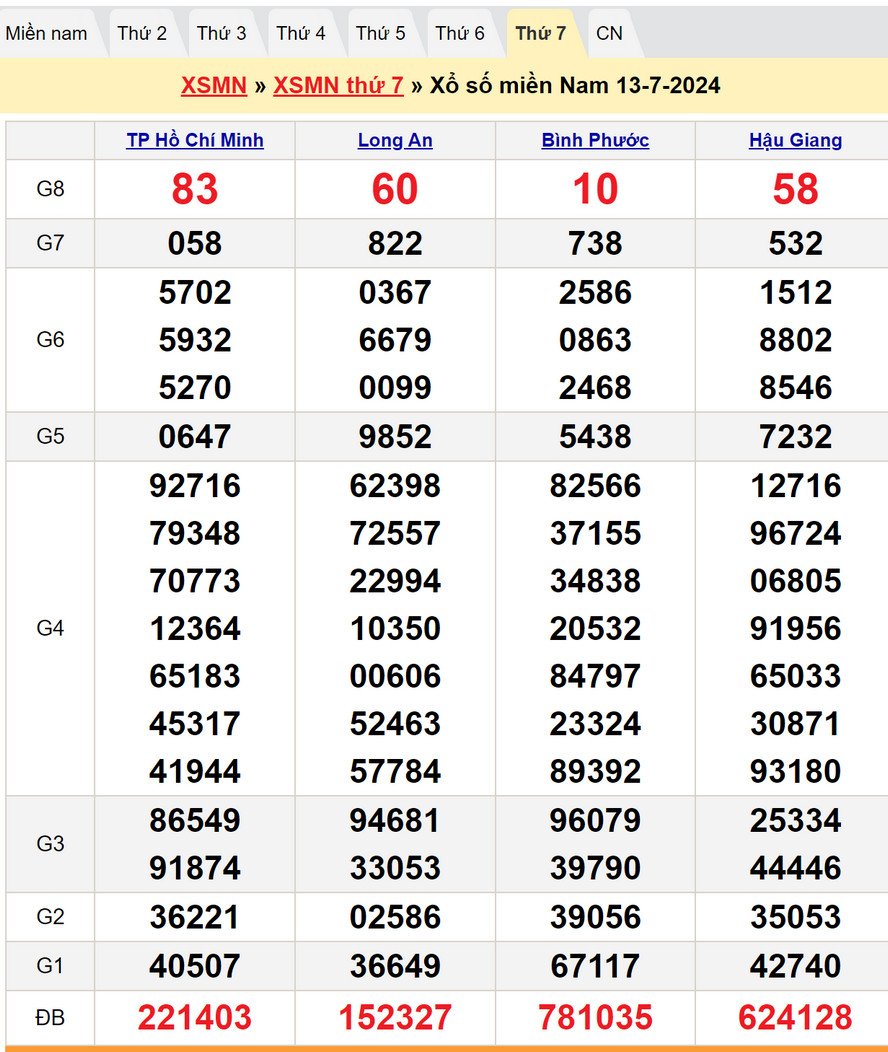Viewport: 888px width, 1052px height.
Task: Follow the XSMN breadcrumb link
Action: point(214,85)
